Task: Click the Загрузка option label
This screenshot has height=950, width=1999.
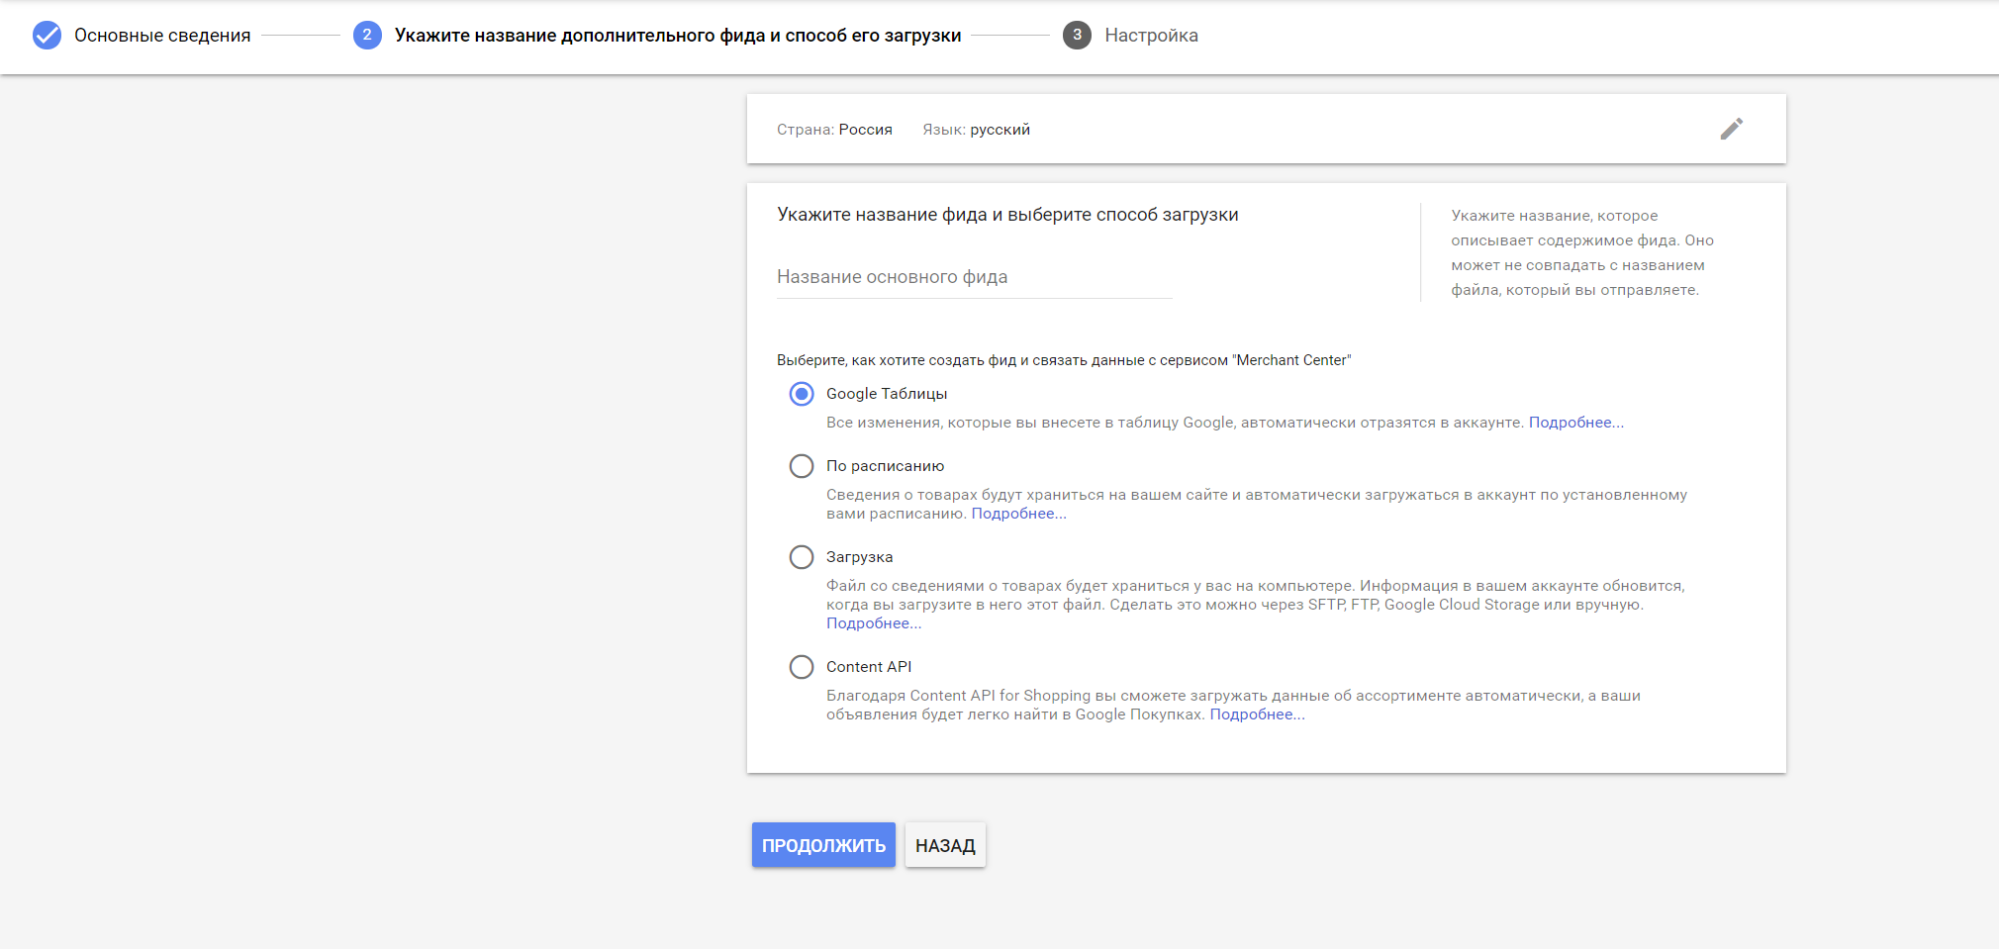Action: point(859,557)
